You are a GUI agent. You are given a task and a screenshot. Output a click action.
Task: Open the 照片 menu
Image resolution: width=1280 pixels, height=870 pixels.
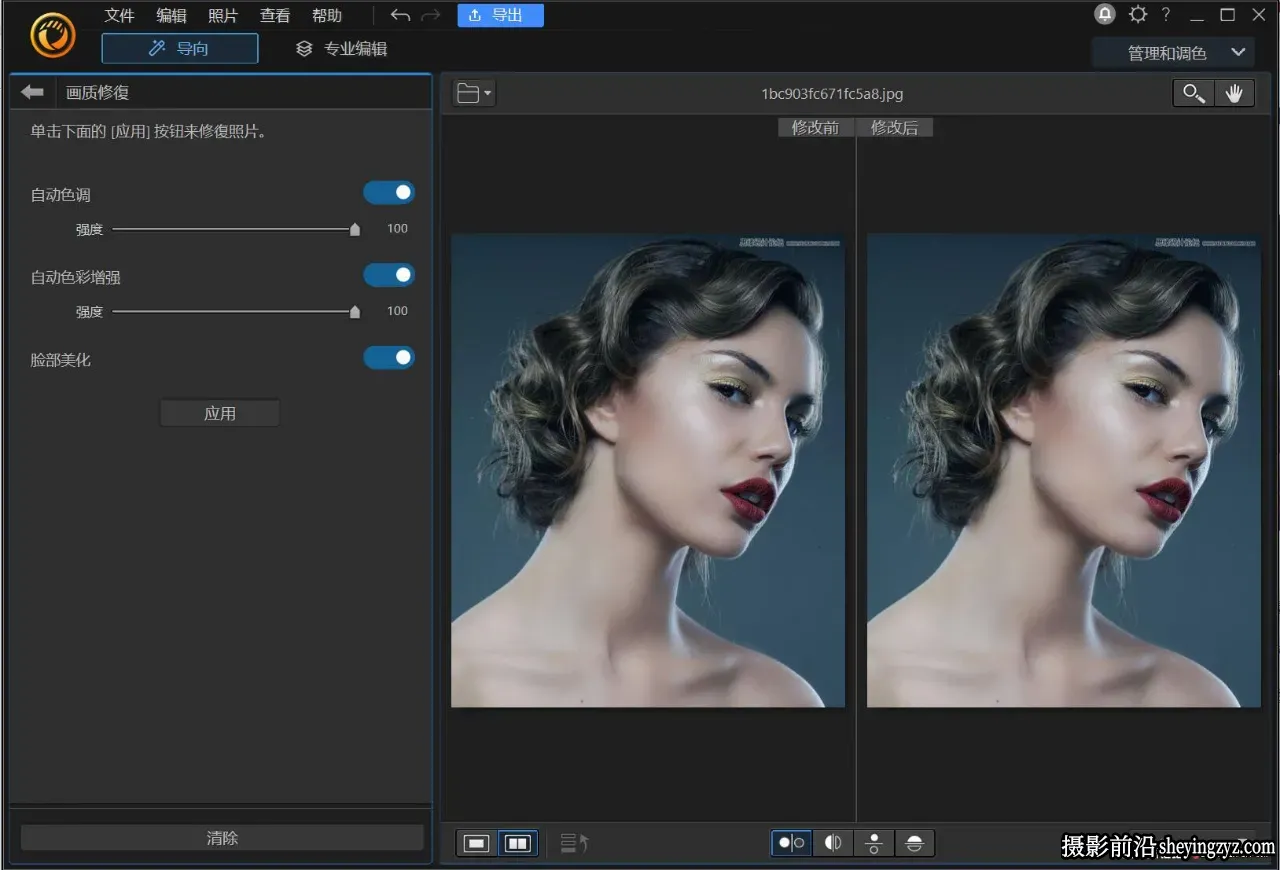(223, 15)
